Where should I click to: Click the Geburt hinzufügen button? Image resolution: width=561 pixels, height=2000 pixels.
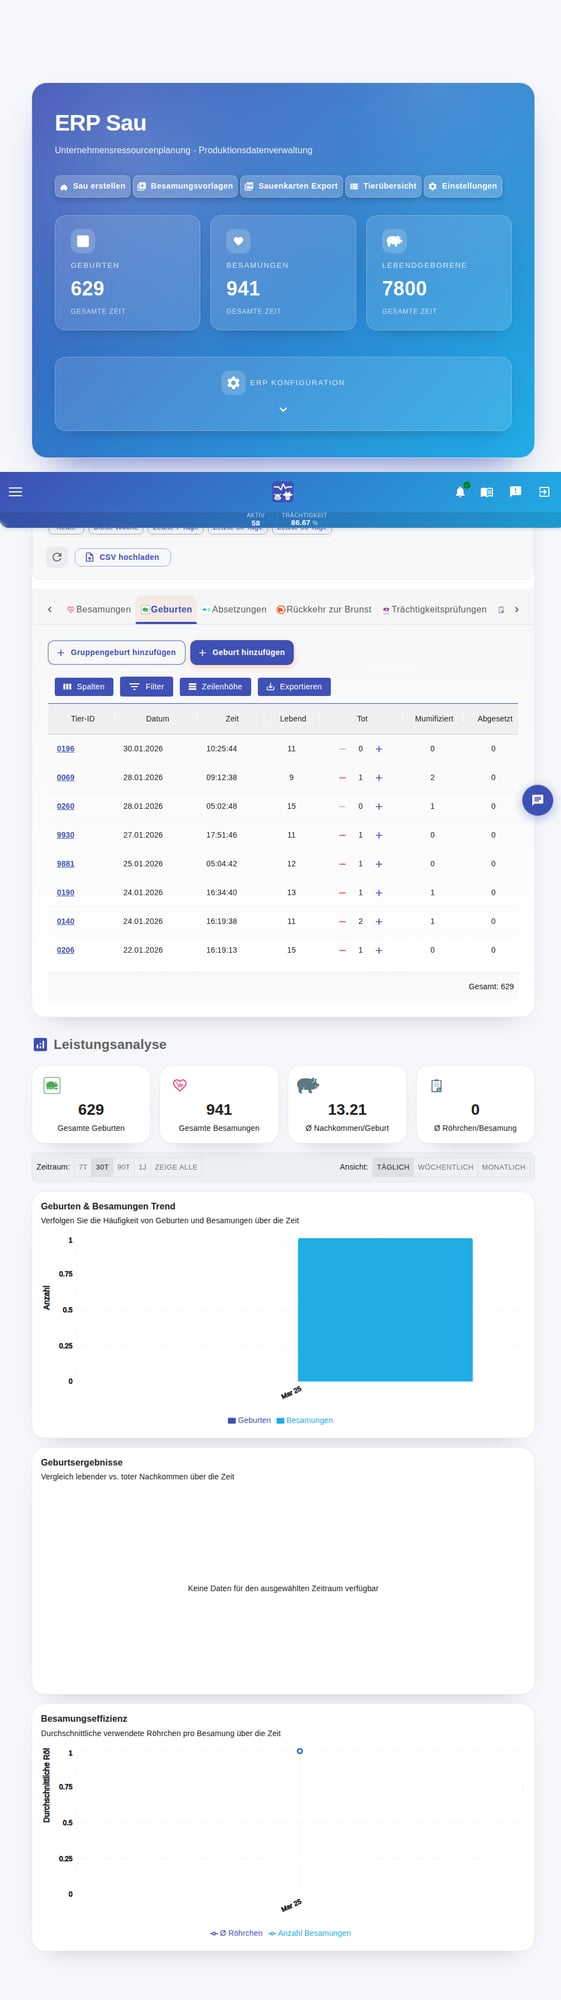pos(242,652)
